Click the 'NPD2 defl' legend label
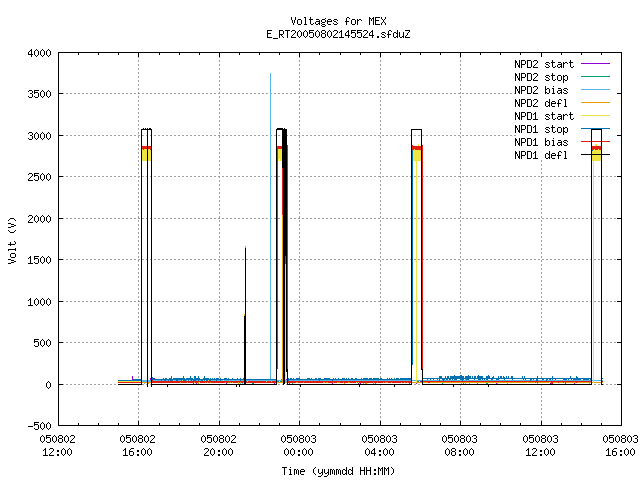Image resolution: width=640 pixels, height=480 pixels. tap(541, 103)
